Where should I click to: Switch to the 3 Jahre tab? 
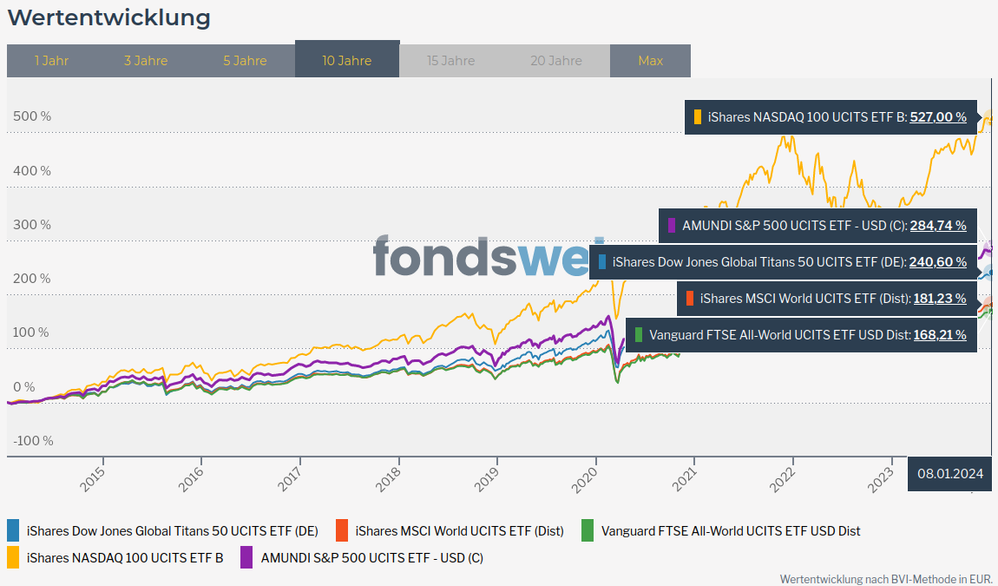[x=146, y=60]
